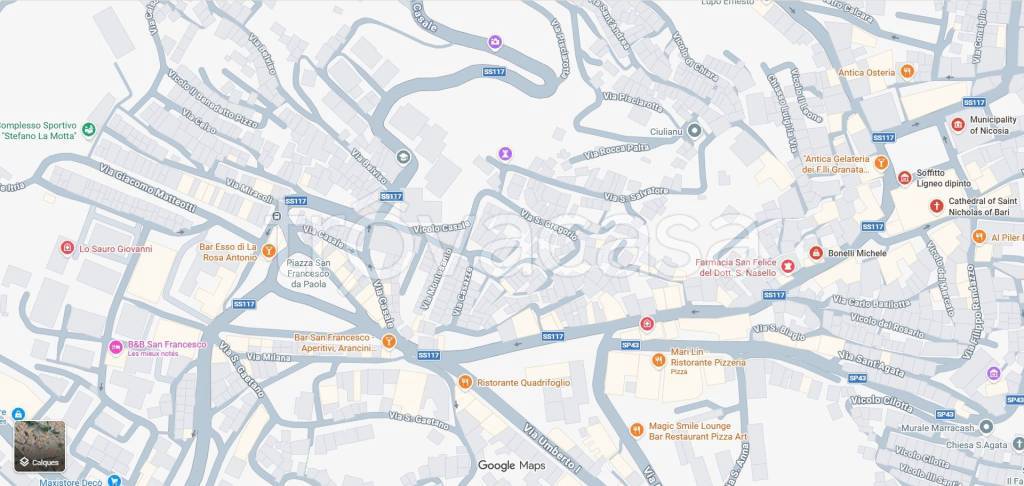Open the Bonelli Michele shopping marker
Viewport: 1024px width, 486px height.
coord(816,252)
